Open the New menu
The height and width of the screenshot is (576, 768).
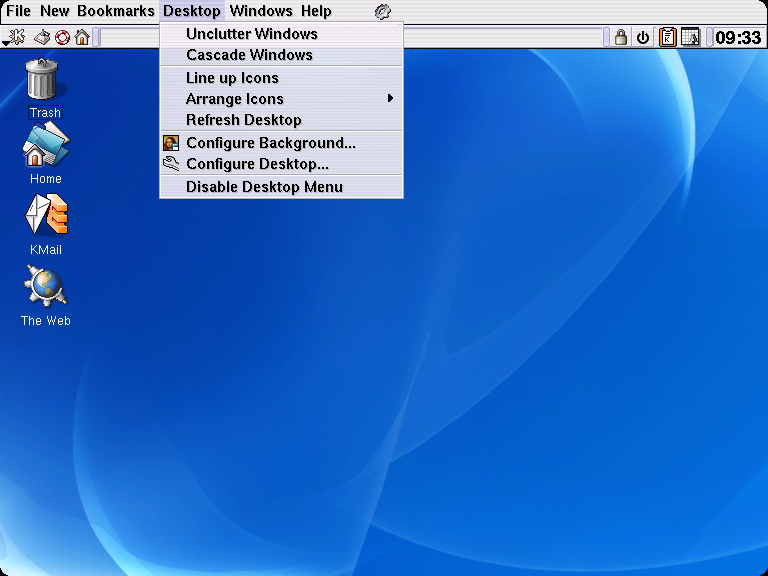(54, 11)
